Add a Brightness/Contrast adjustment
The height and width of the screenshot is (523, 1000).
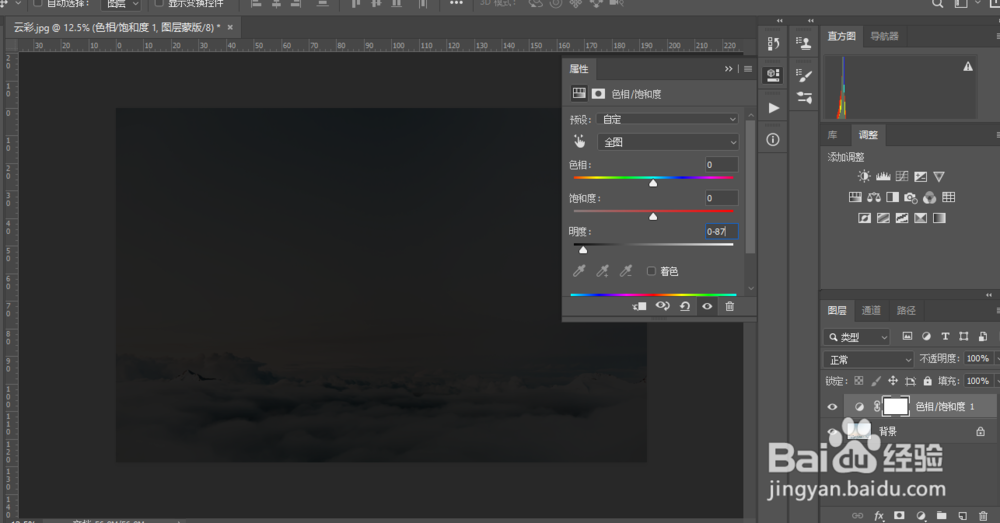(x=864, y=177)
